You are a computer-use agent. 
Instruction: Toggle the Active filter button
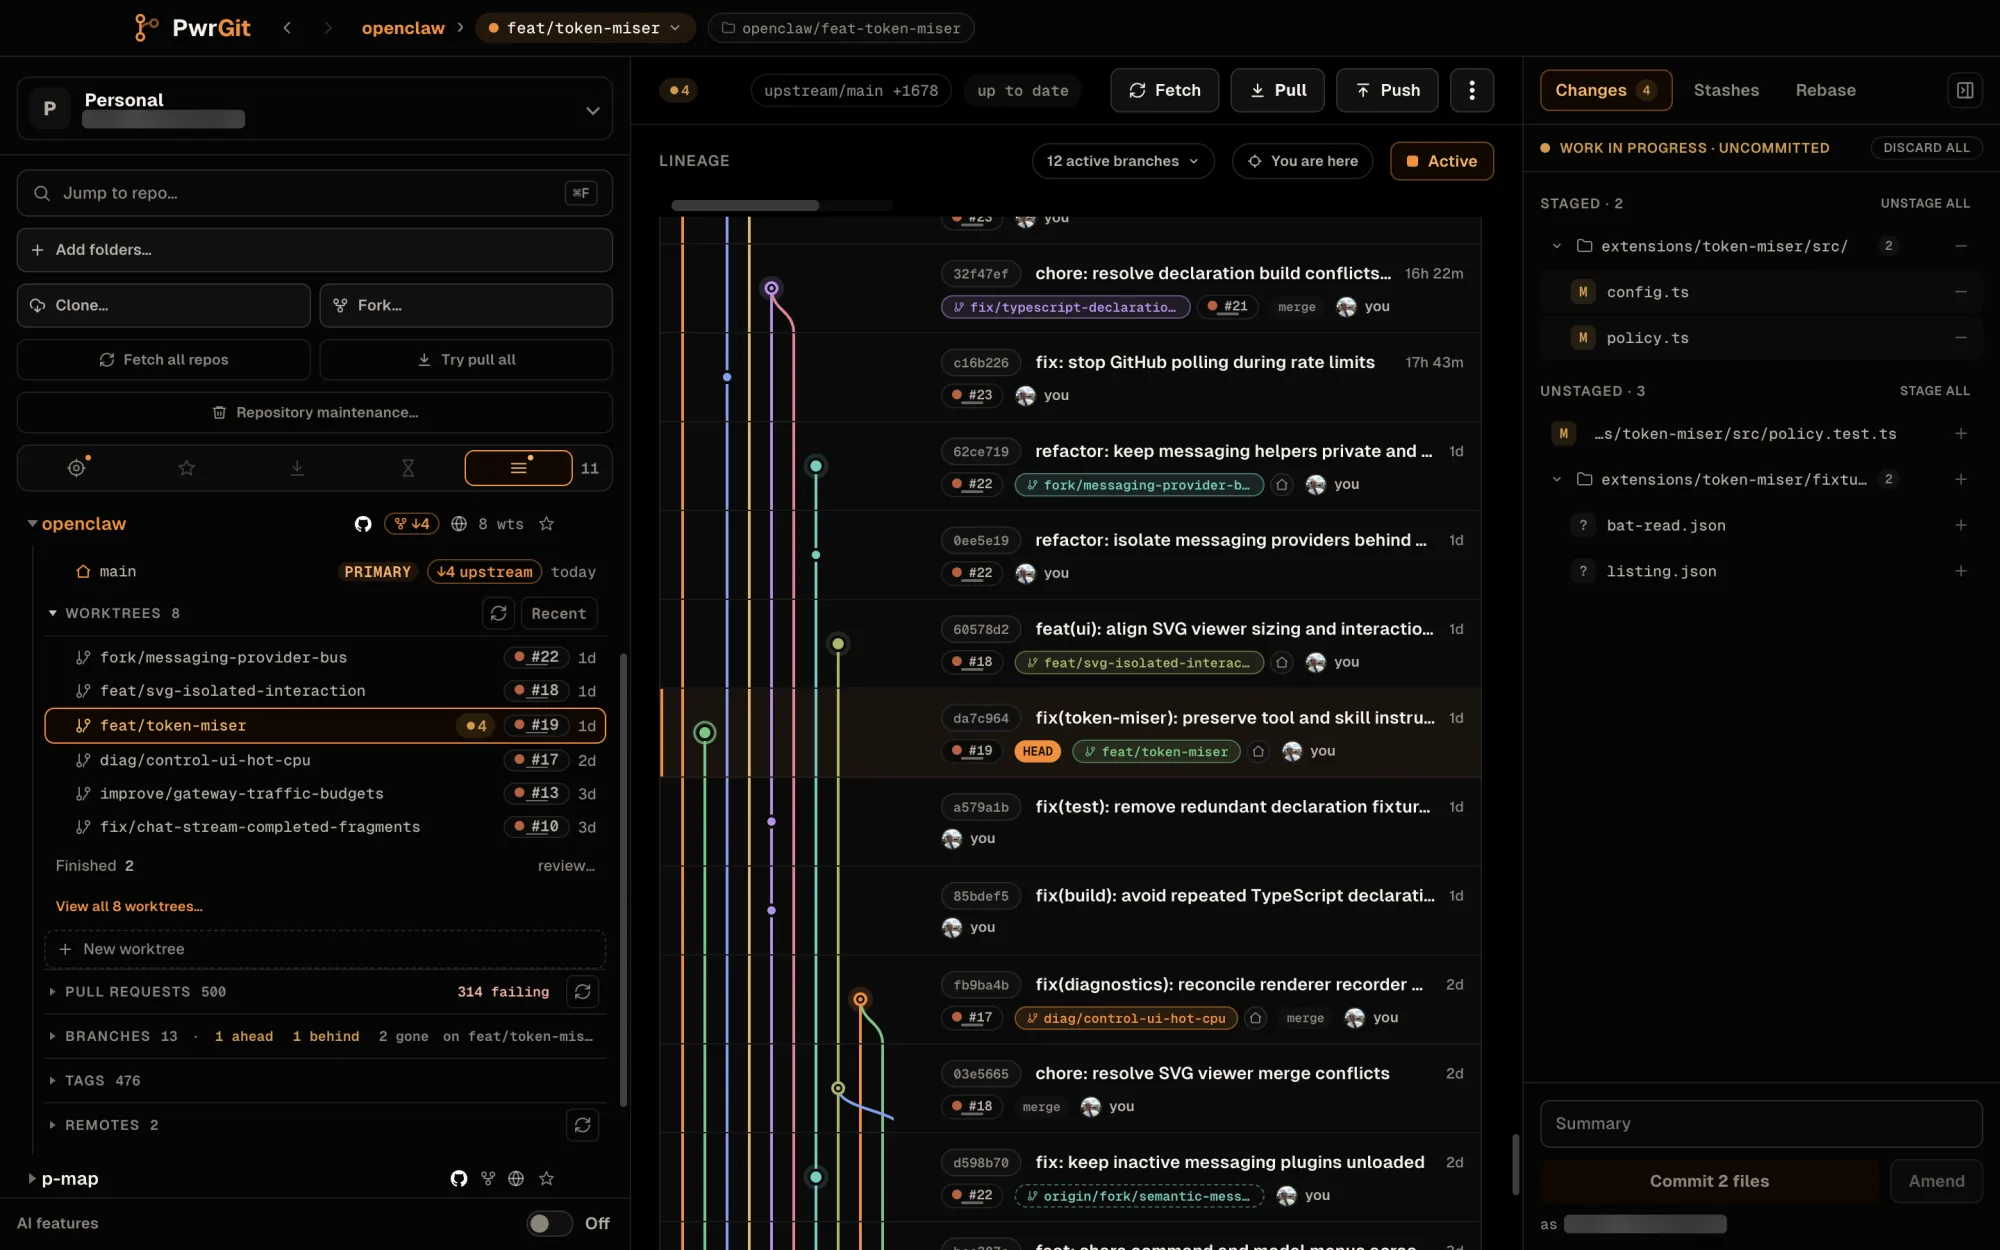pyautogui.click(x=1441, y=161)
